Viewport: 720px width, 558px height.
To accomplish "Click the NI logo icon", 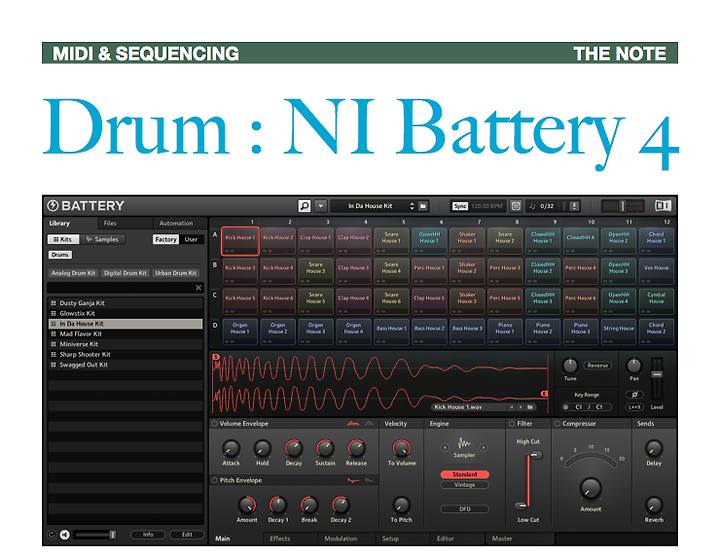I will pos(663,206).
